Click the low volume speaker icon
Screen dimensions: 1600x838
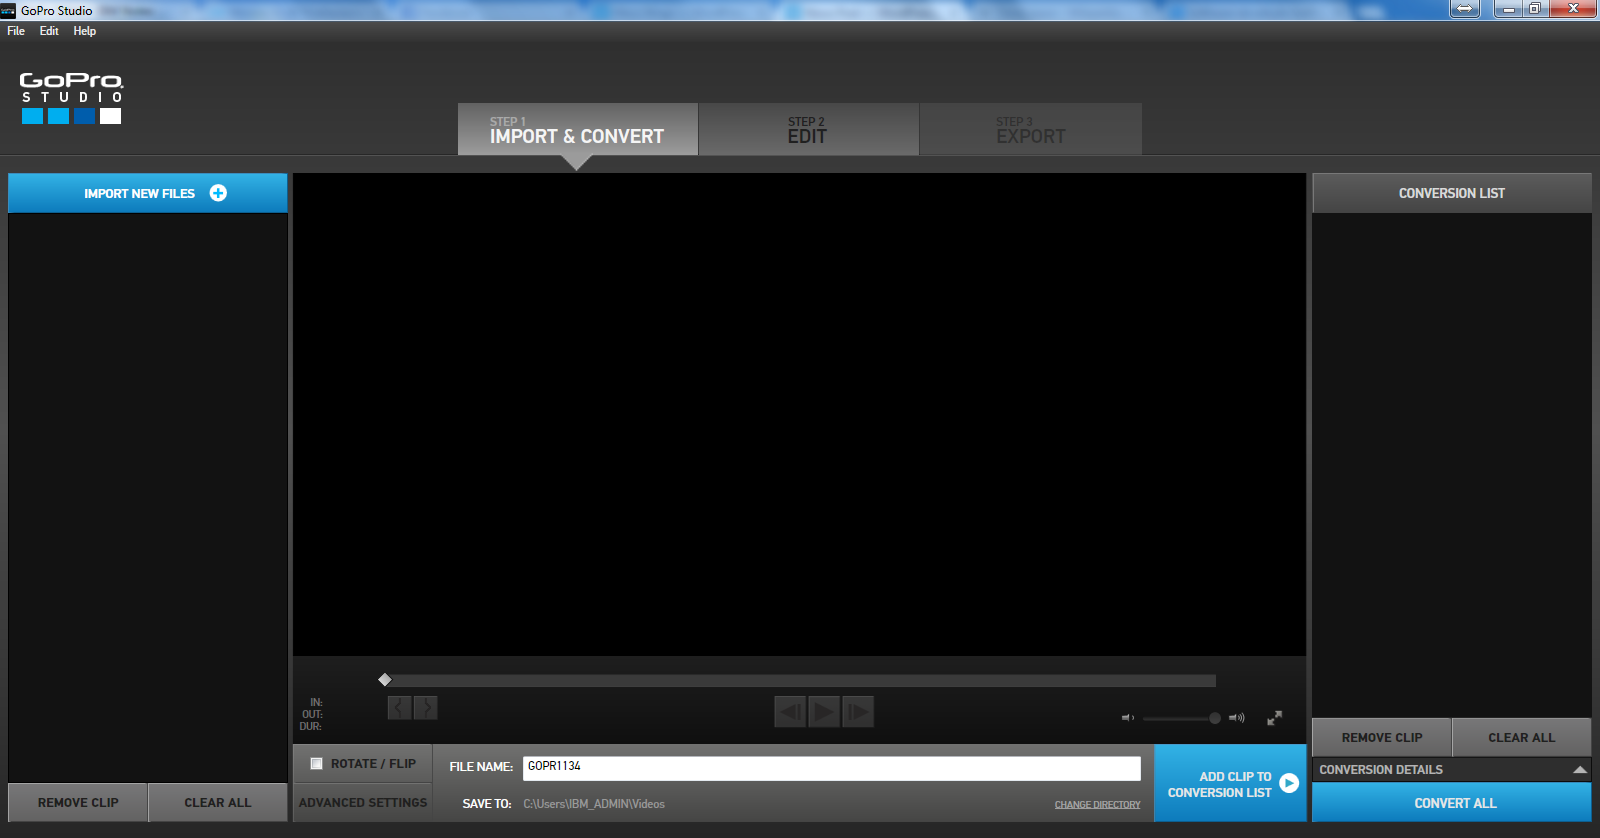pos(1128,718)
